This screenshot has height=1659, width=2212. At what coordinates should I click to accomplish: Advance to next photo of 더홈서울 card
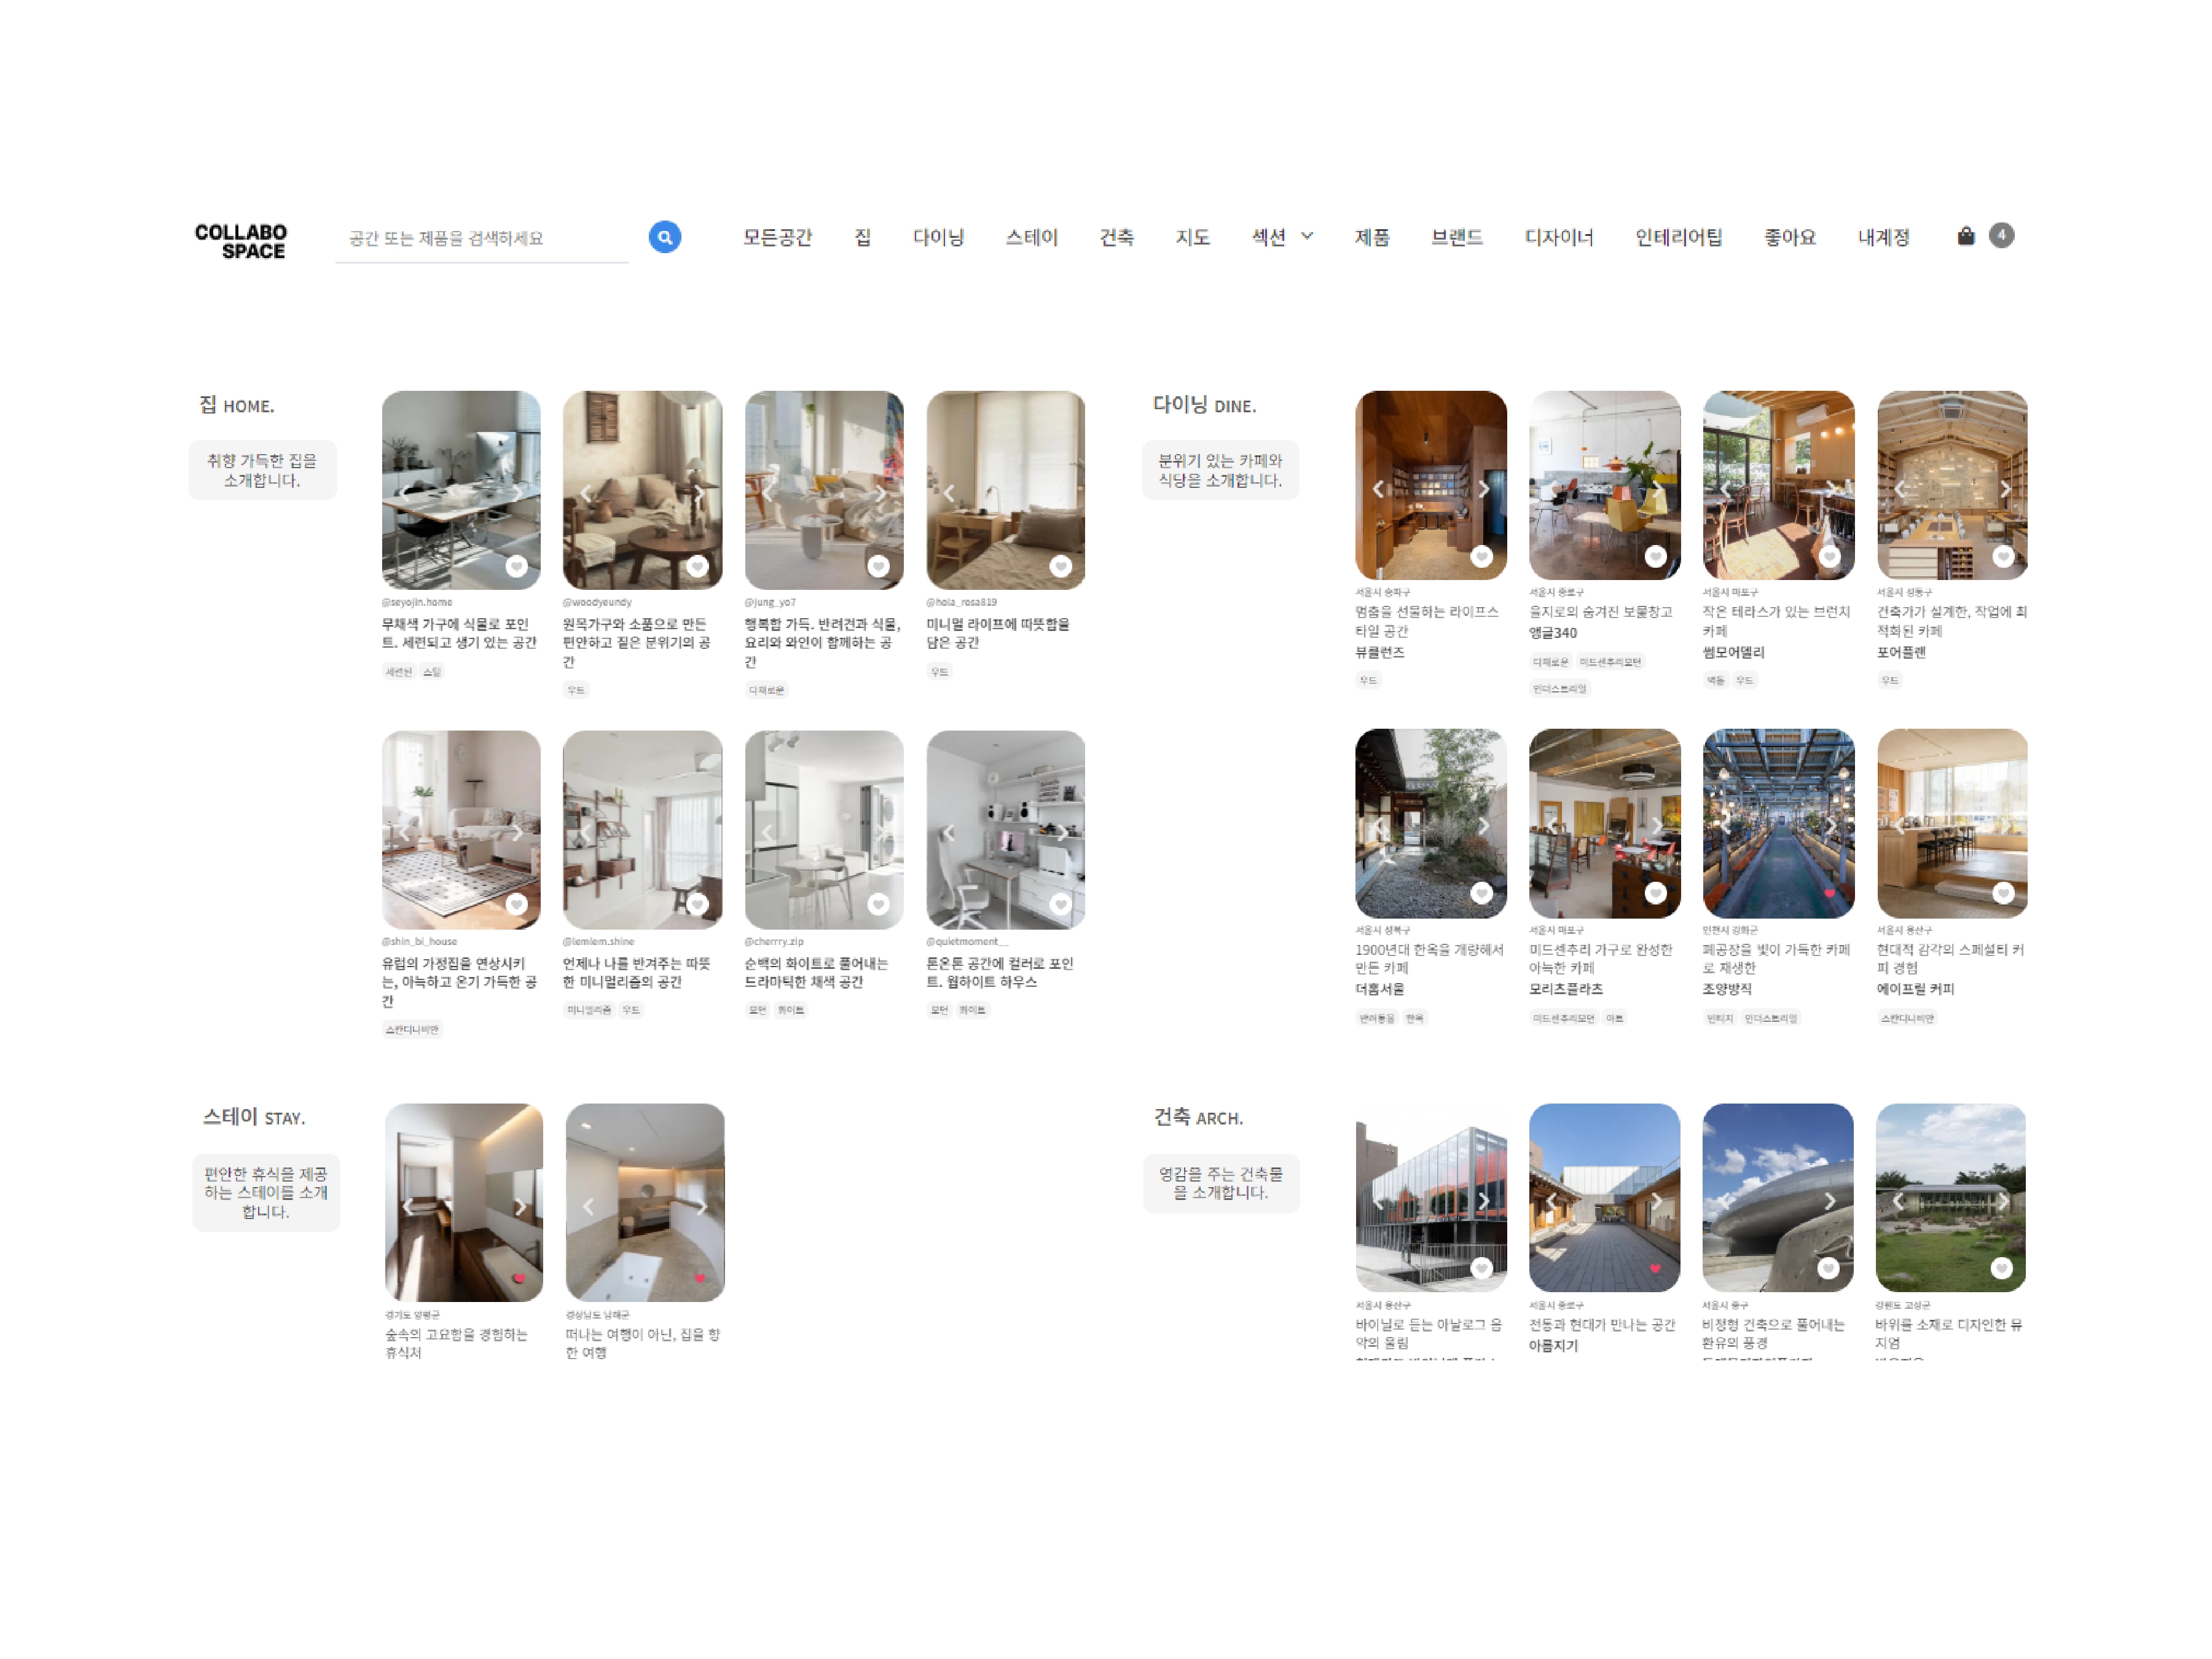(x=1484, y=826)
